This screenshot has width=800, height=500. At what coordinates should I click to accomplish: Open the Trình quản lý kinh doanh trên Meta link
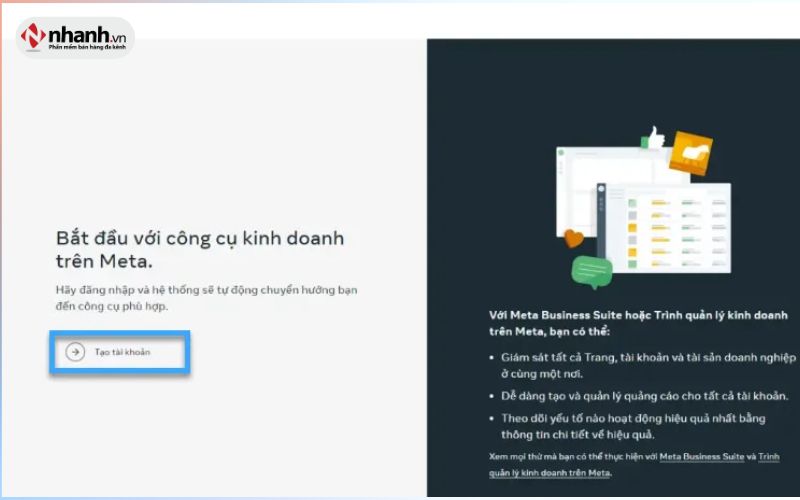(634, 465)
